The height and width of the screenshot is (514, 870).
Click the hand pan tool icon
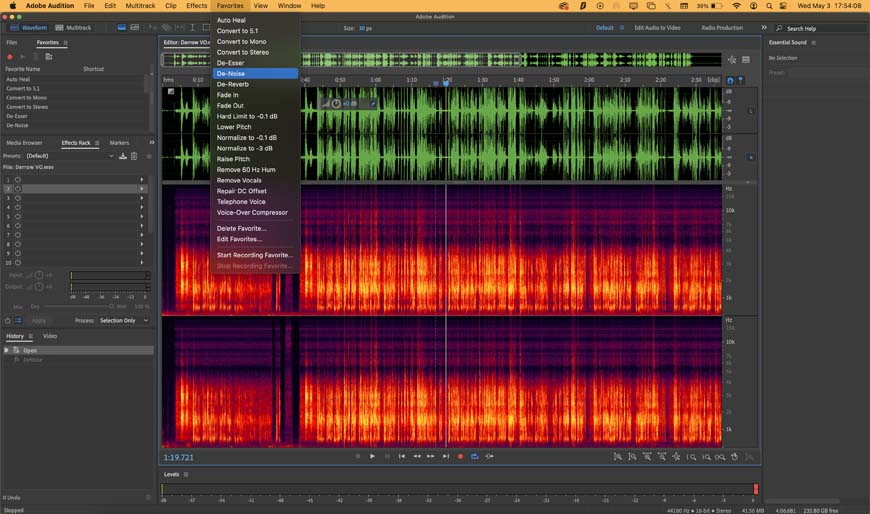tap(734, 456)
